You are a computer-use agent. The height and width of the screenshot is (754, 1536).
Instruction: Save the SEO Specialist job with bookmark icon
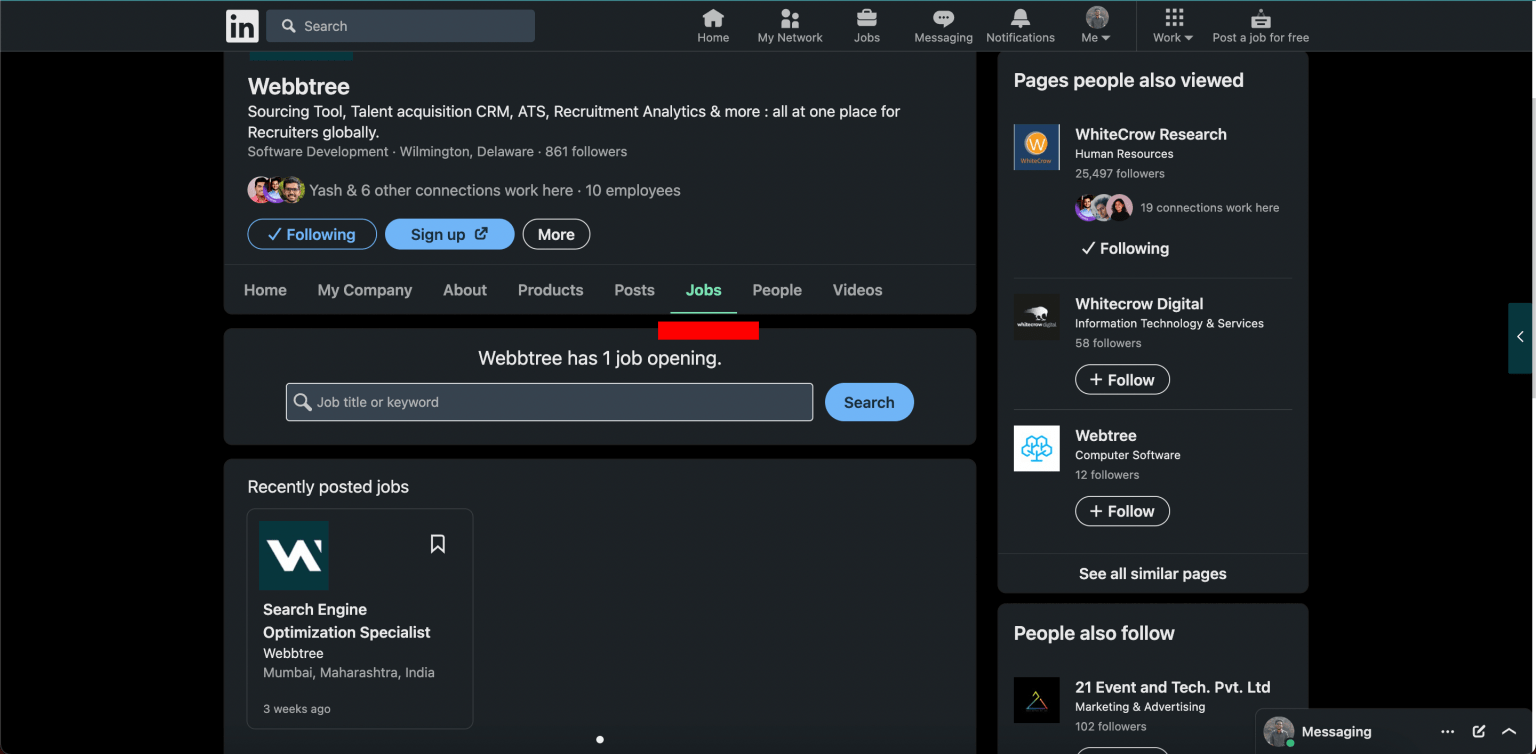pyautogui.click(x=437, y=544)
